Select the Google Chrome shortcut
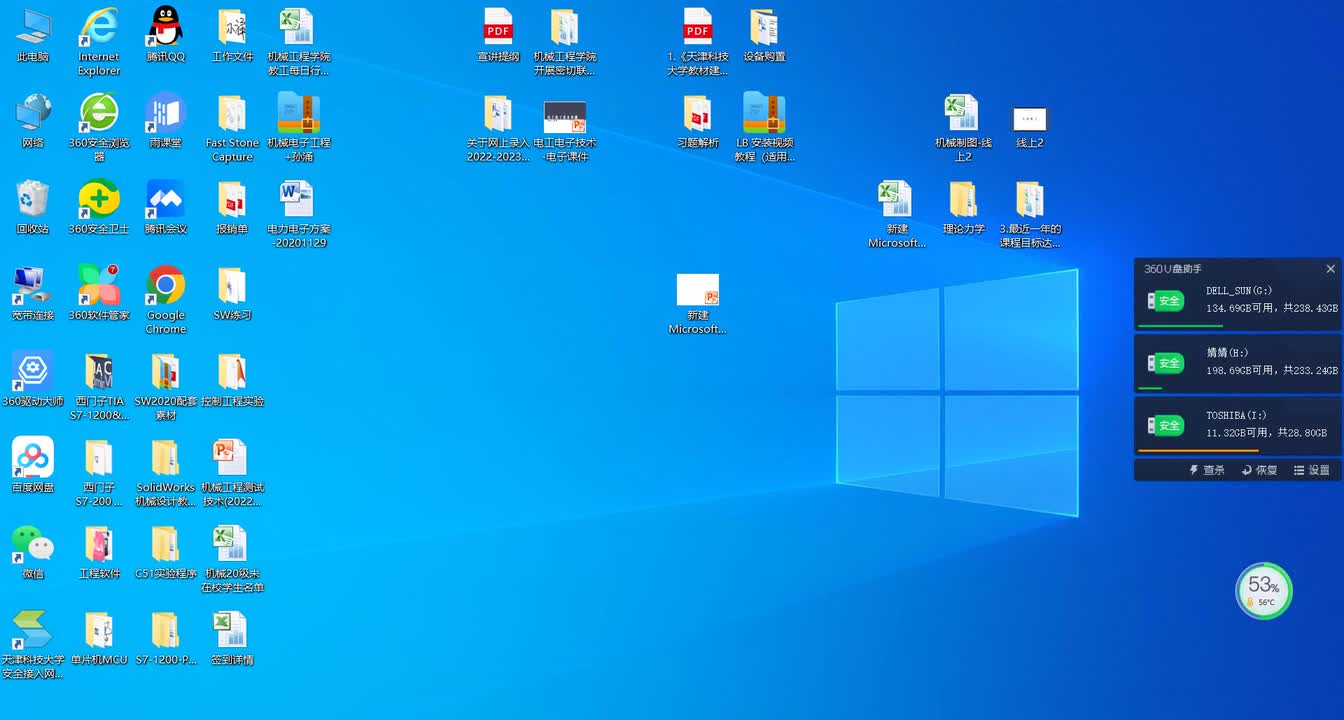 pos(165,300)
